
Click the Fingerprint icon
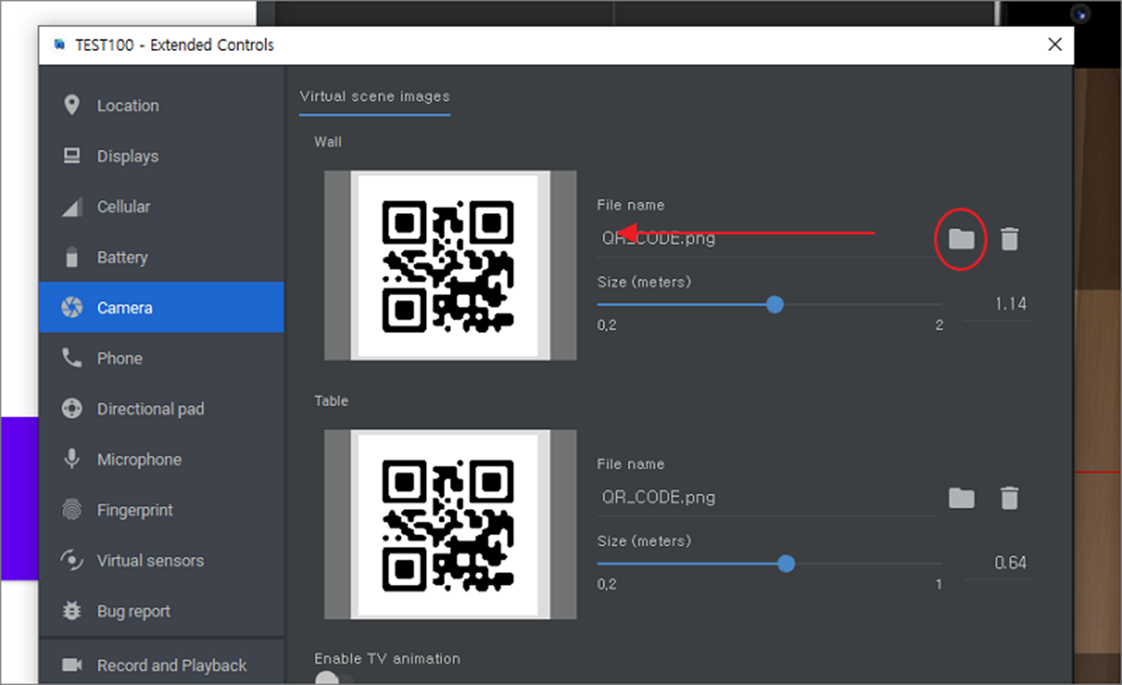(x=72, y=510)
